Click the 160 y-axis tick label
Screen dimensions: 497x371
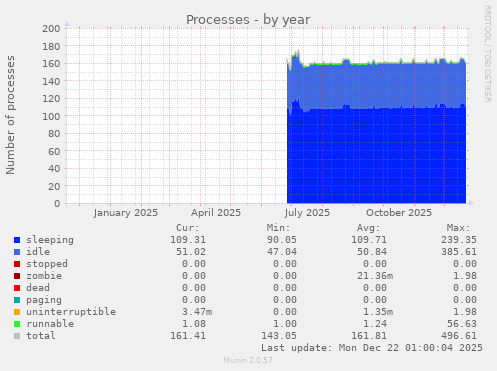tap(51, 64)
